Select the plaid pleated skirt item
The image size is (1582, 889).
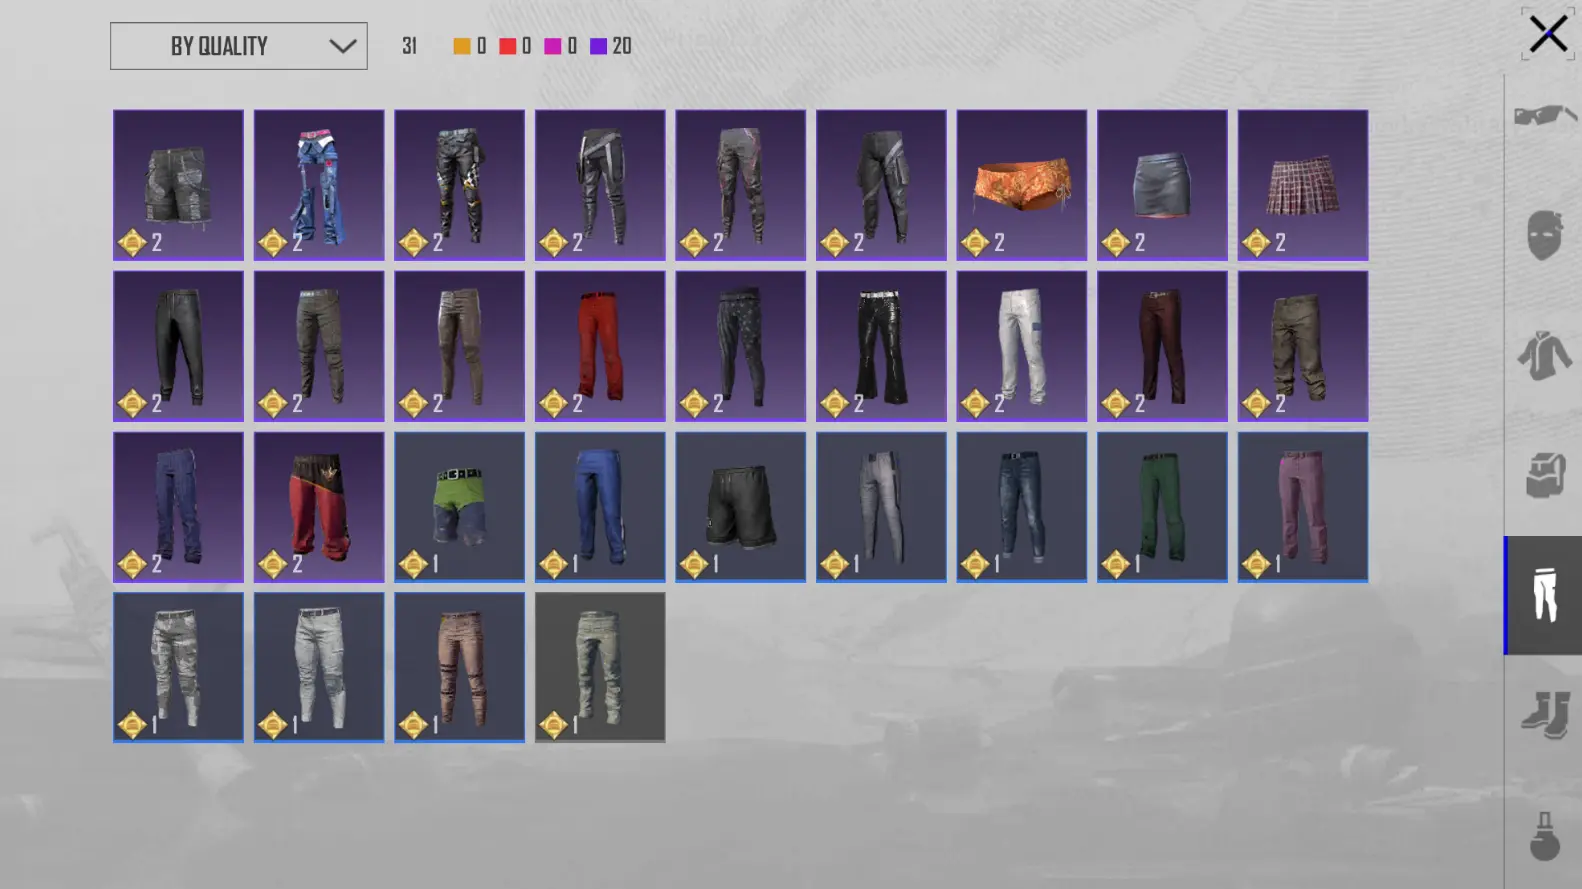(x=1302, y=185)
